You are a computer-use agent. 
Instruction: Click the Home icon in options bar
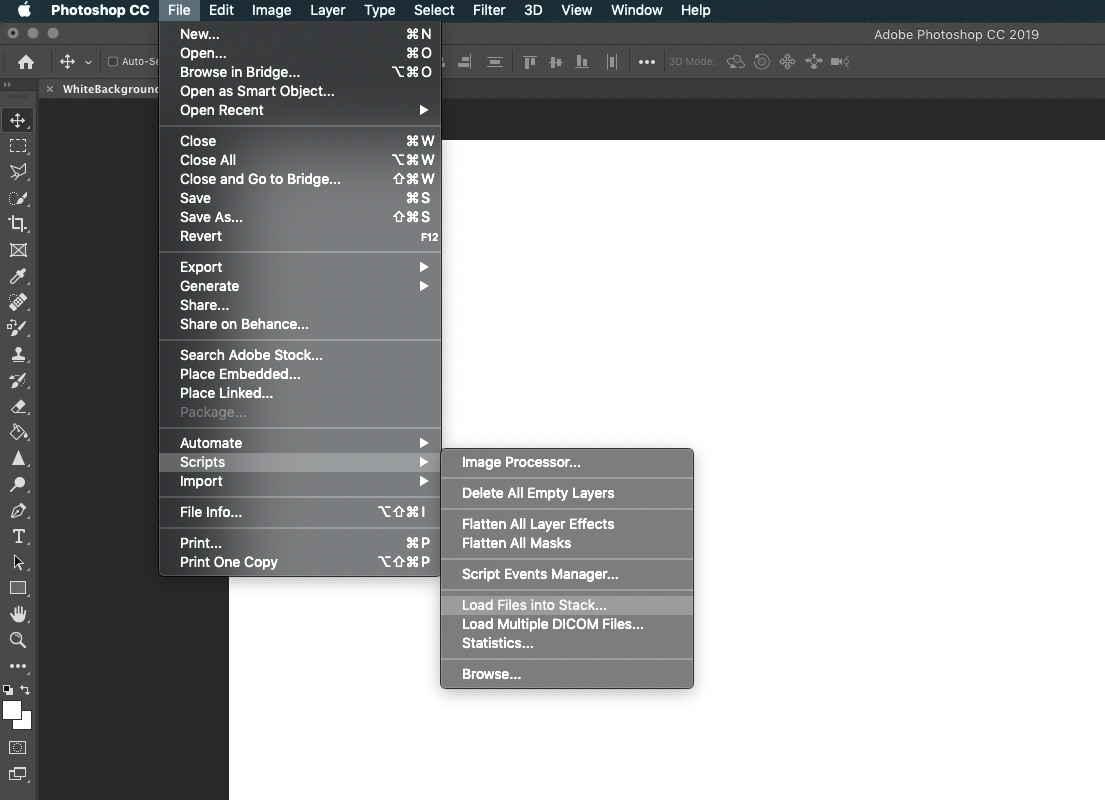[26, 62]
